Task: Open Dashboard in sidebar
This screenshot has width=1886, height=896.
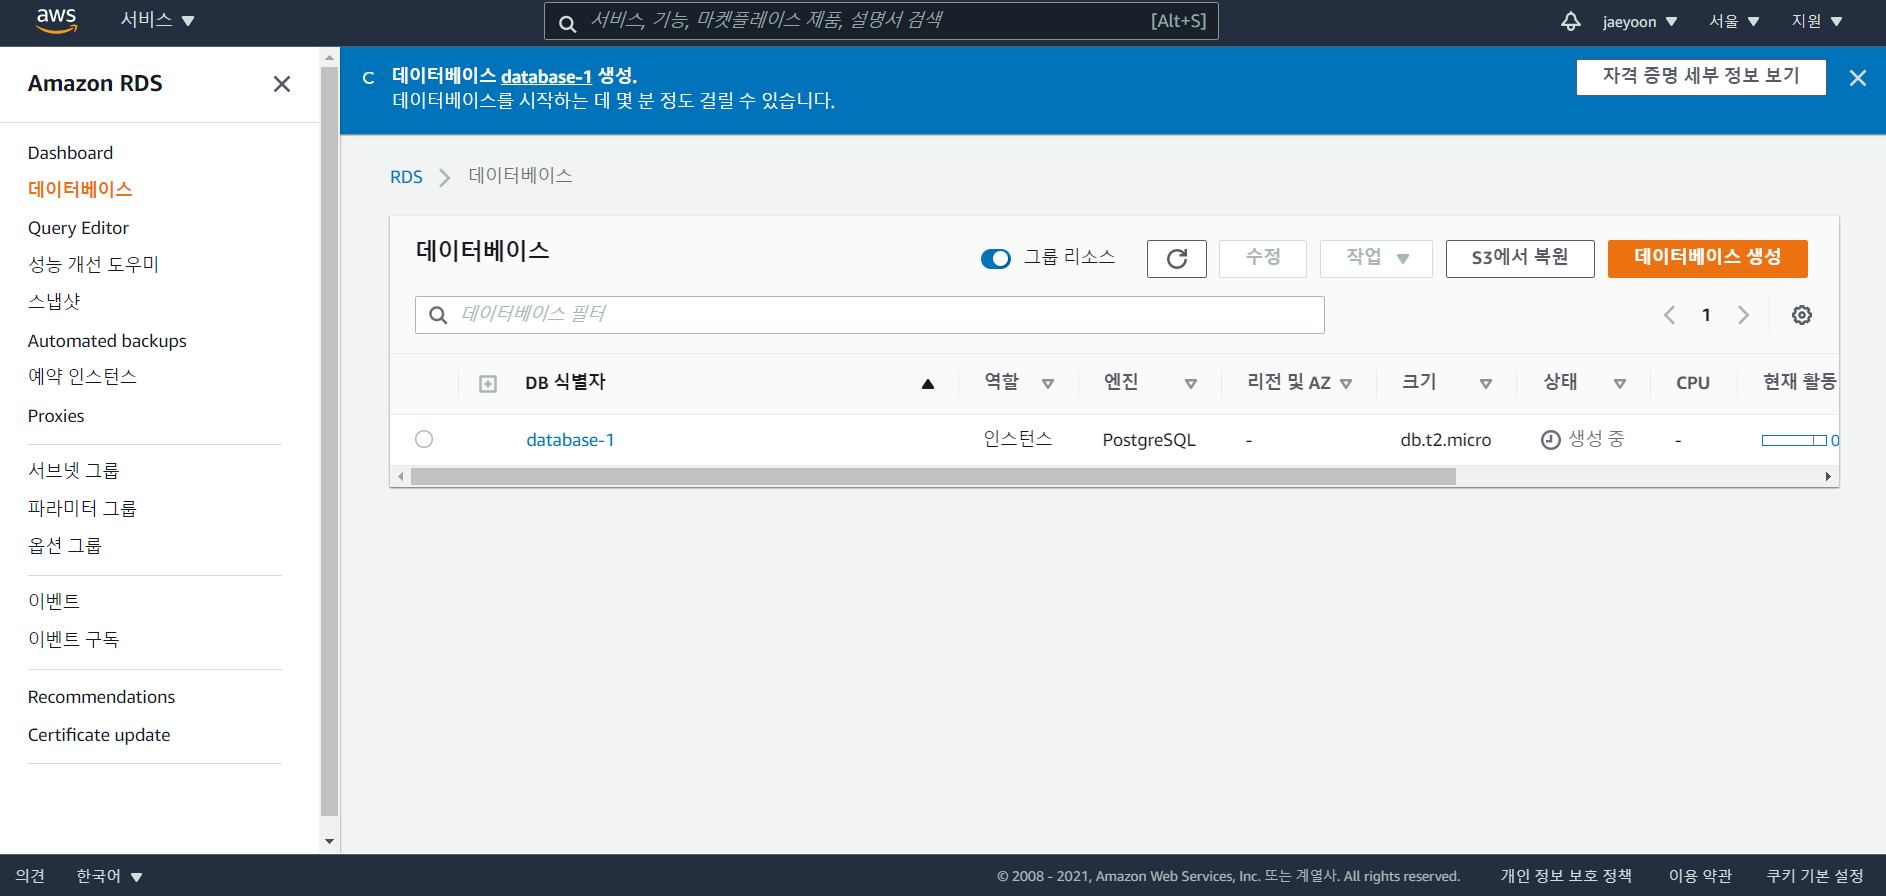Action: pos(70,153)
